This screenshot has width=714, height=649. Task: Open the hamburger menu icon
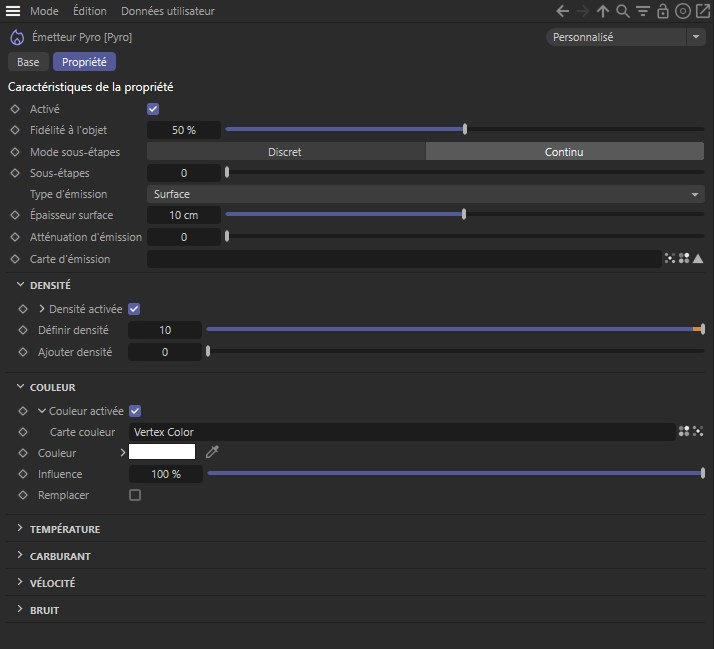coord(14,11)
